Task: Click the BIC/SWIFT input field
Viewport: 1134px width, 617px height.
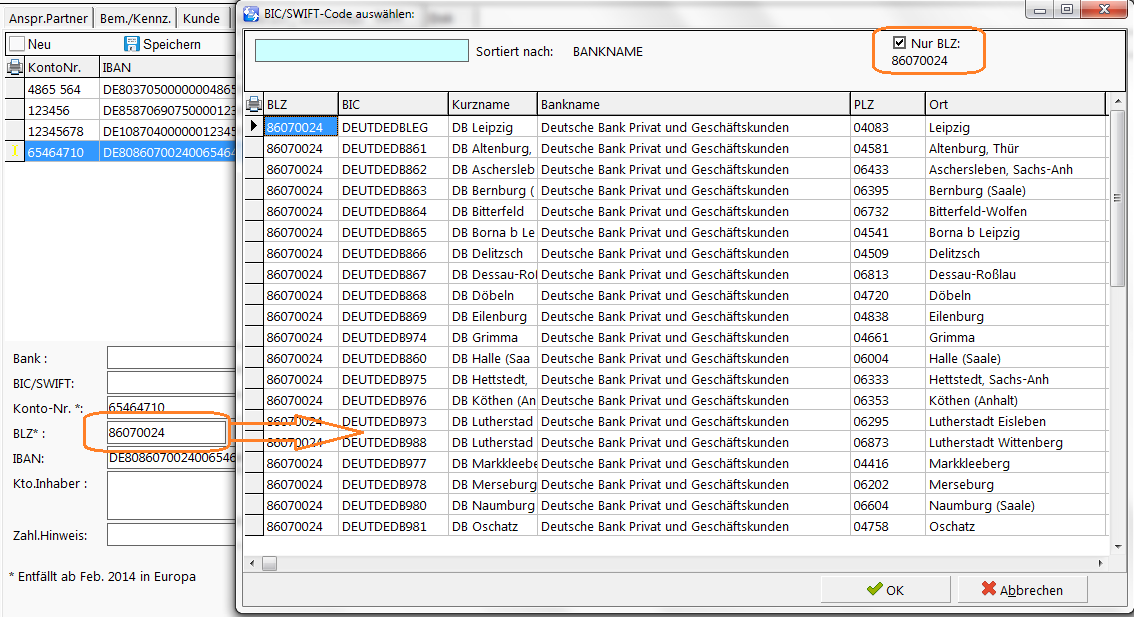Action: (171, 383)
